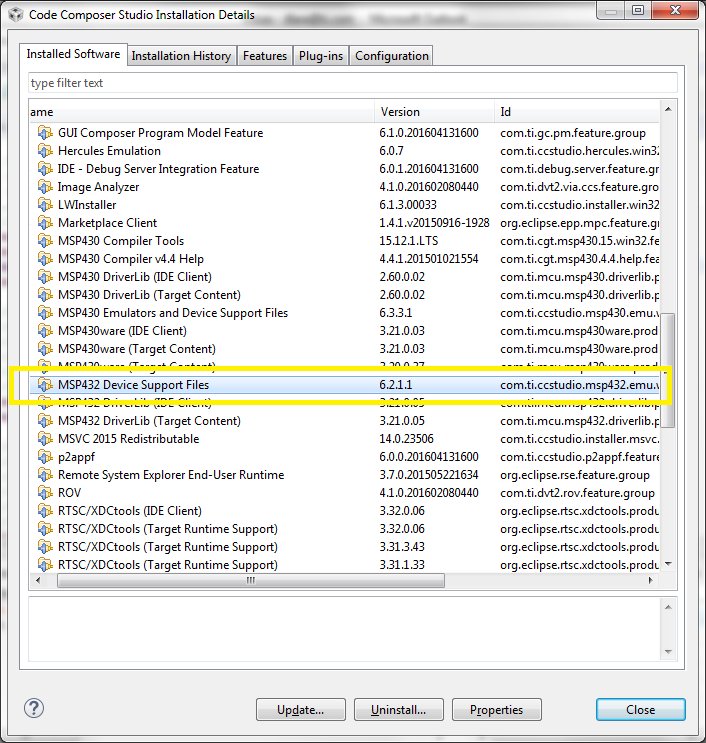Click the details pane scroll up arrow
706x743 pixels.
click(668, 607)
